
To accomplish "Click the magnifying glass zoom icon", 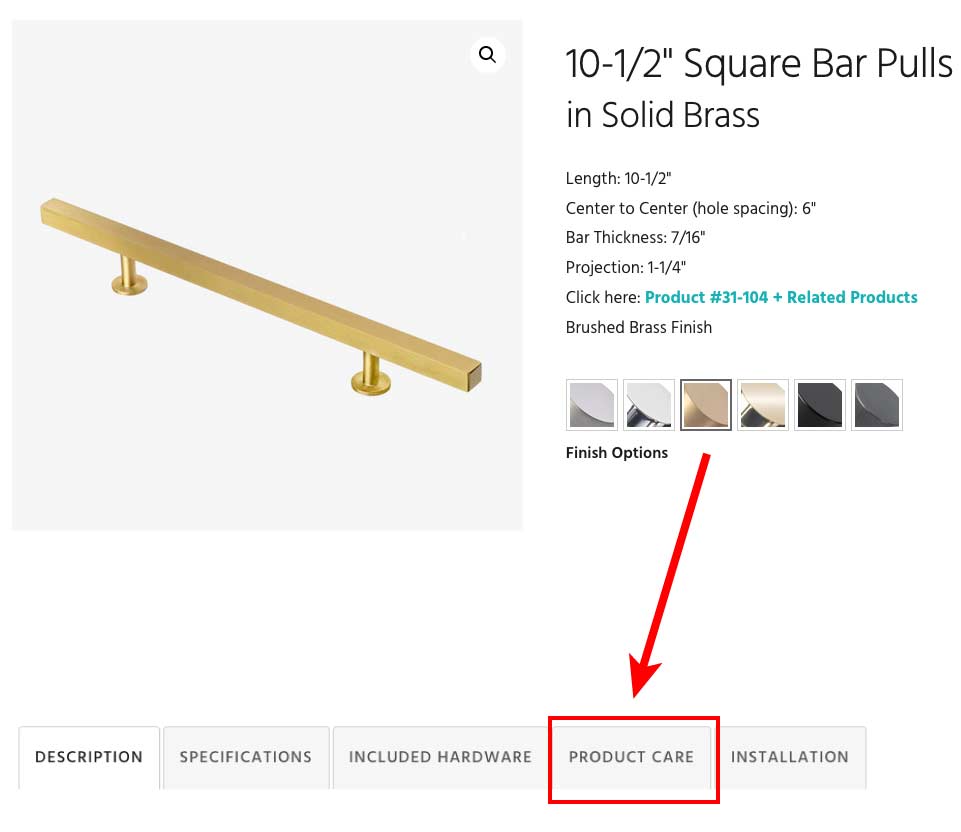I will coord(487,55).
